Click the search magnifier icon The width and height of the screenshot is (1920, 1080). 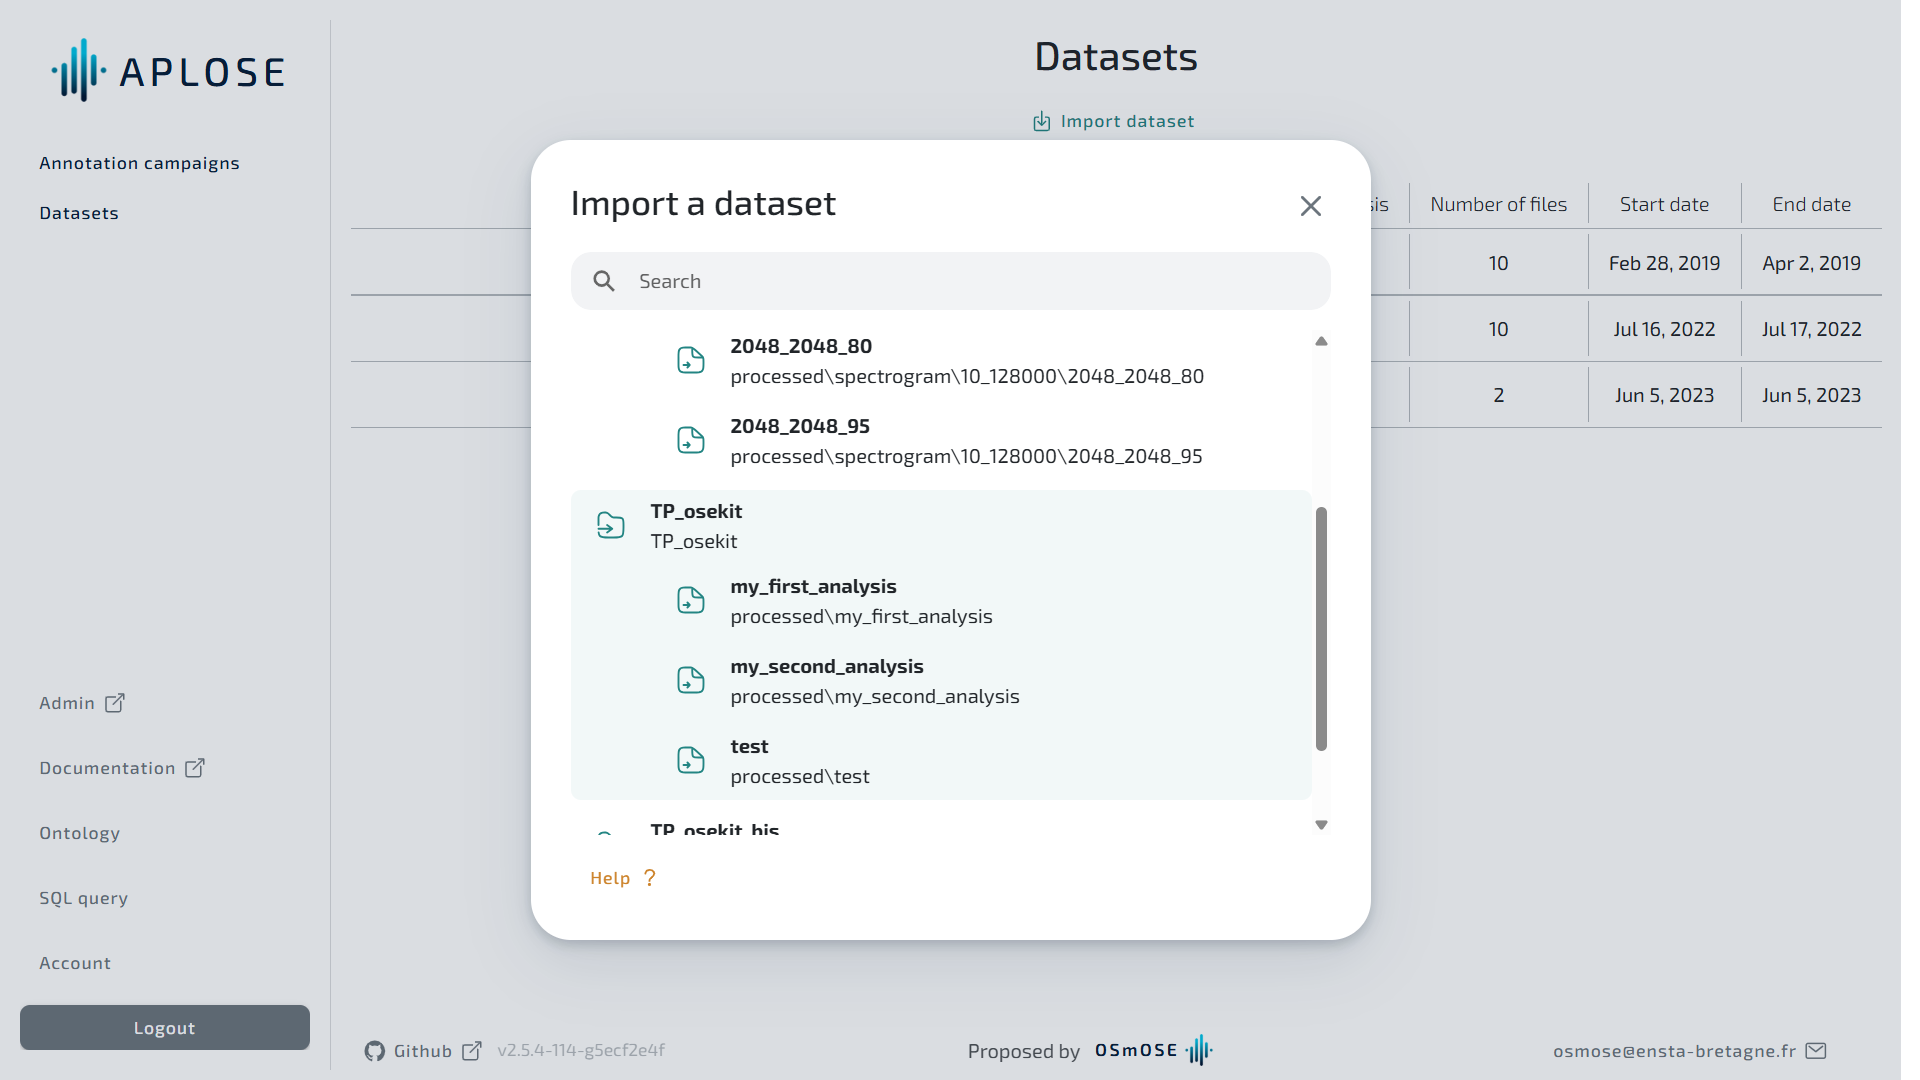click(604, 281)
